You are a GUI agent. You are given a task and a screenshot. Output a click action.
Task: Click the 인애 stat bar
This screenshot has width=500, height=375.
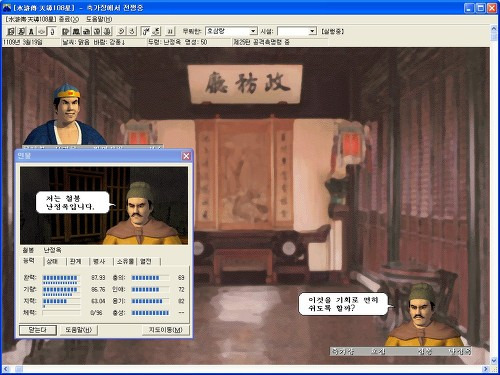[x=150, y=289]
